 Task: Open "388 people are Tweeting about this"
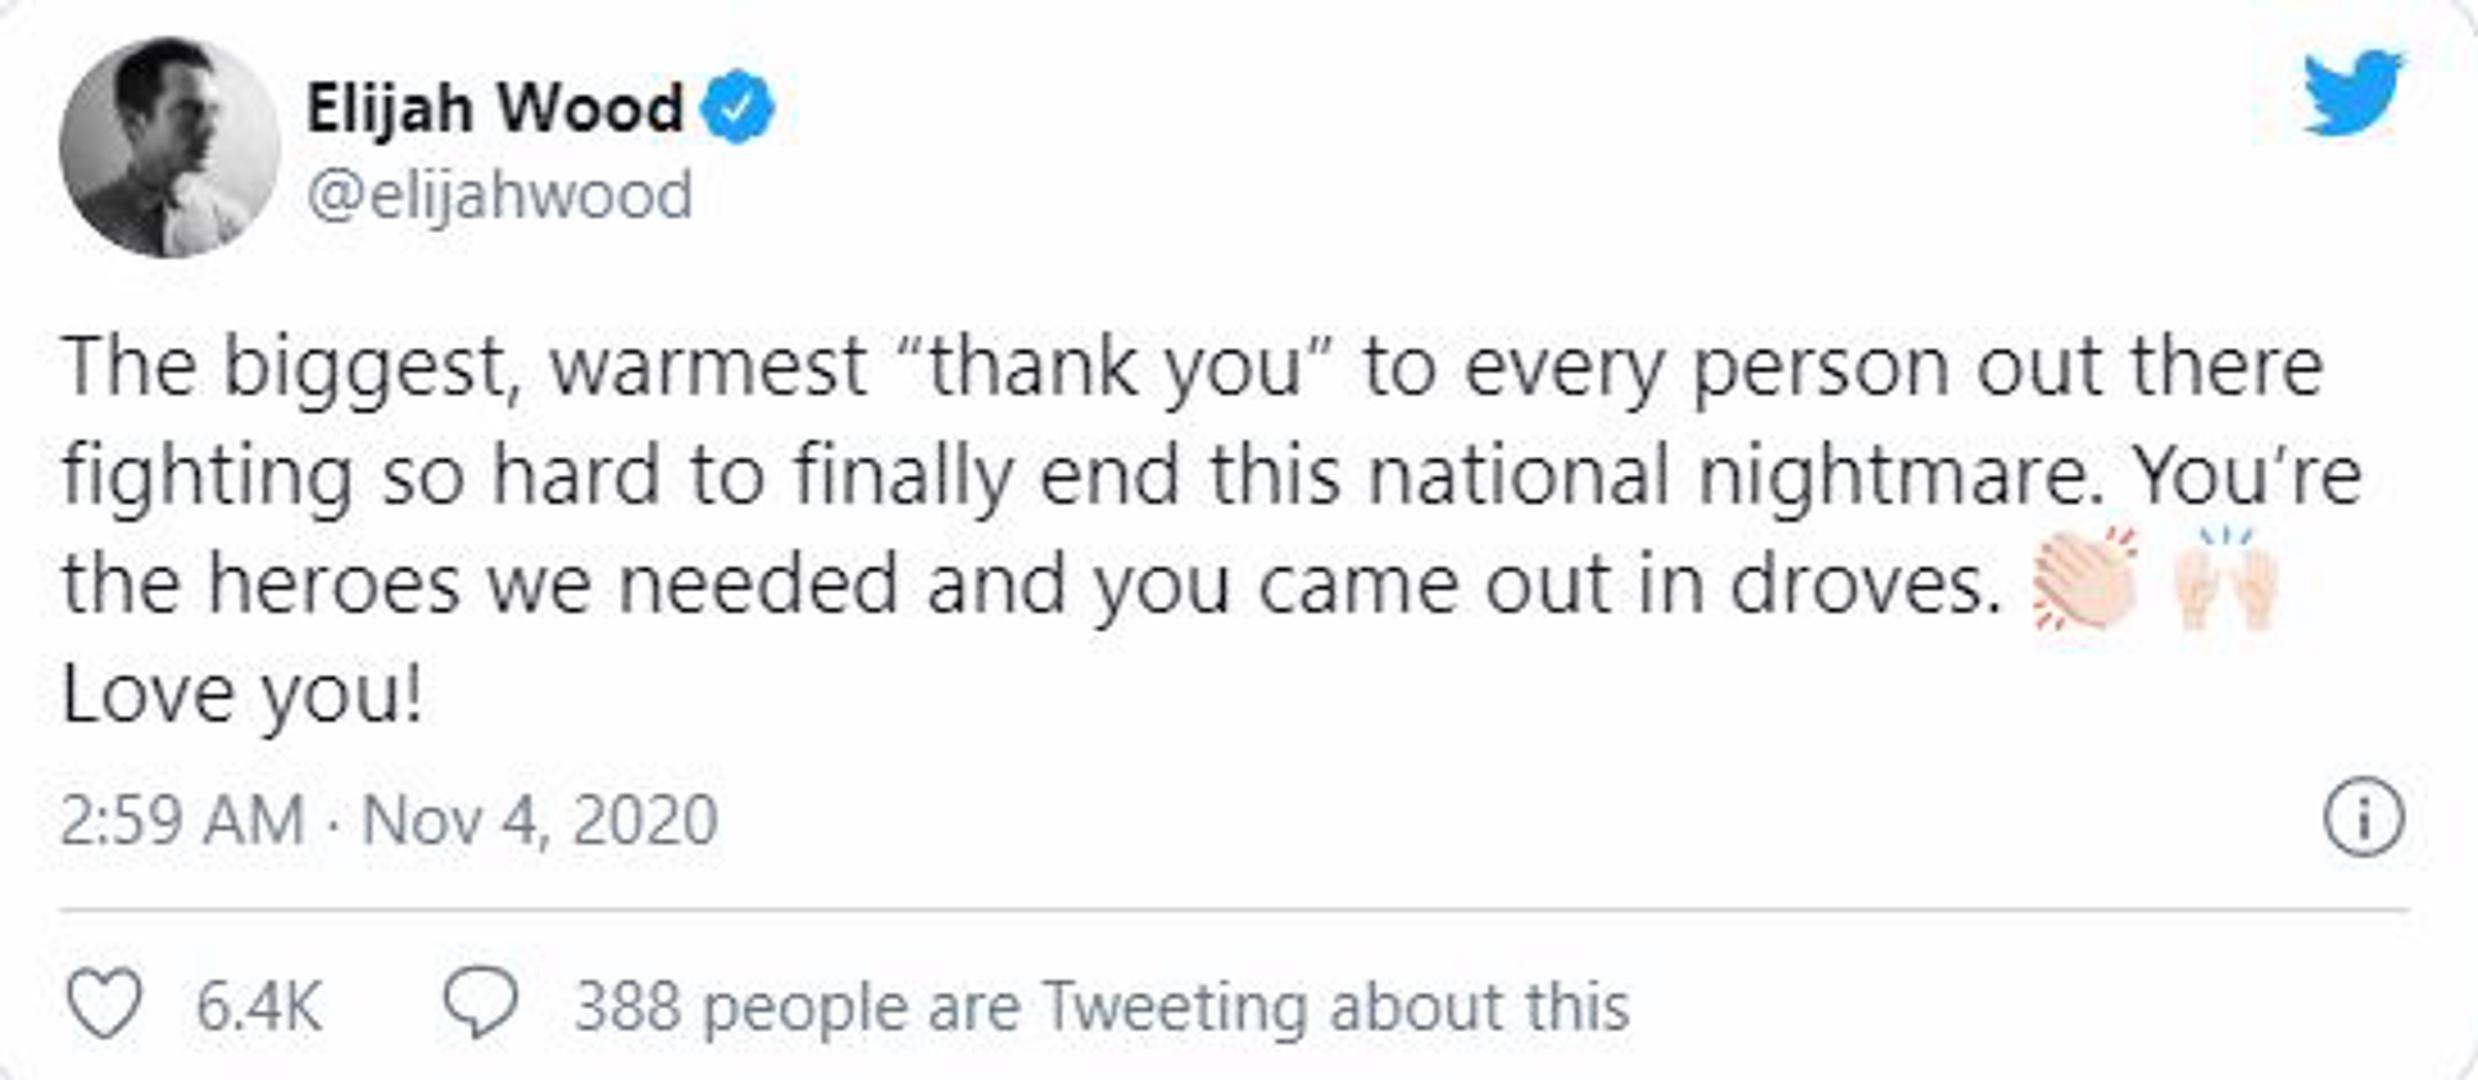click(x=1102, y=1005)
